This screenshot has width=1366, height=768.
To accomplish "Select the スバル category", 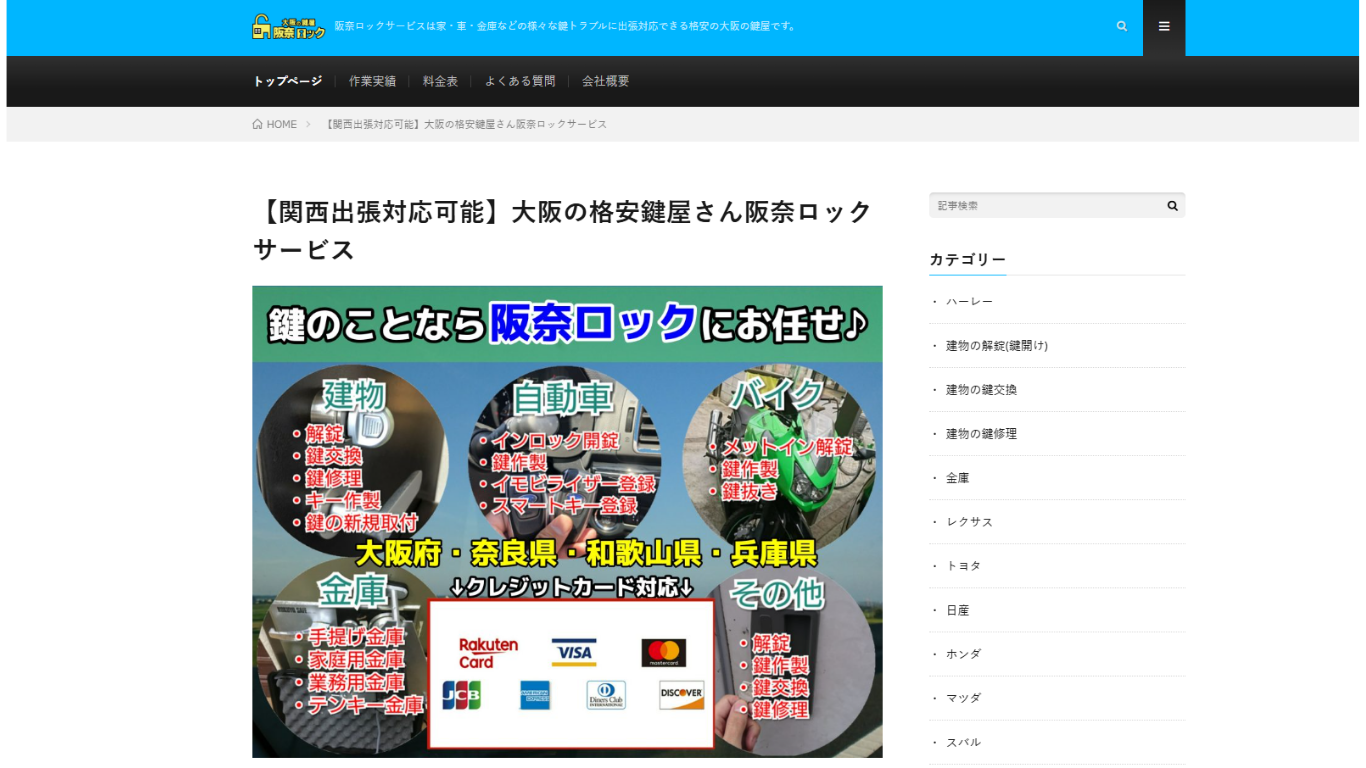I will [x=963, y=742].
